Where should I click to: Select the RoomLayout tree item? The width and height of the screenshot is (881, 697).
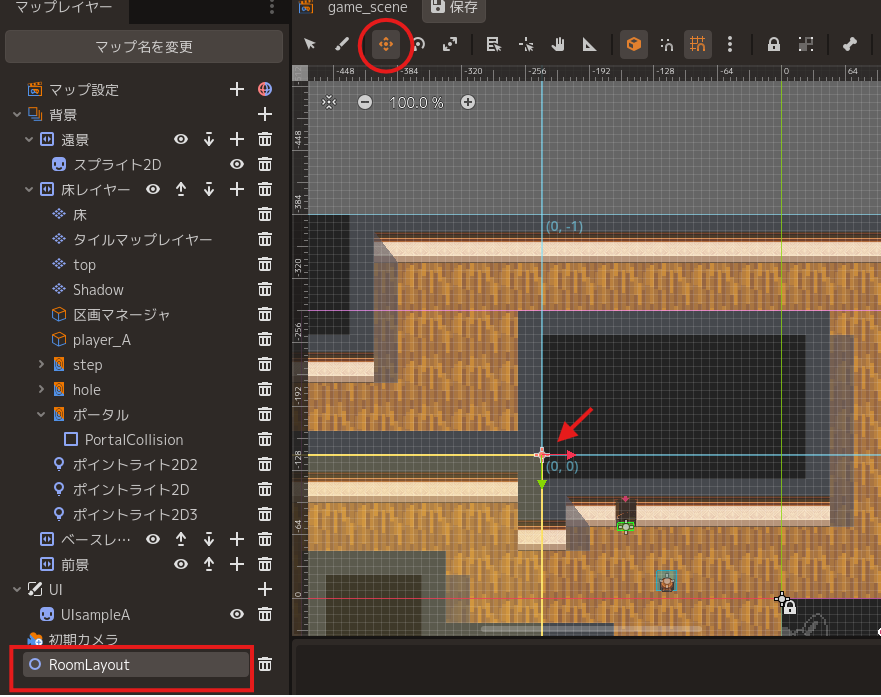[x=135, y=664]
